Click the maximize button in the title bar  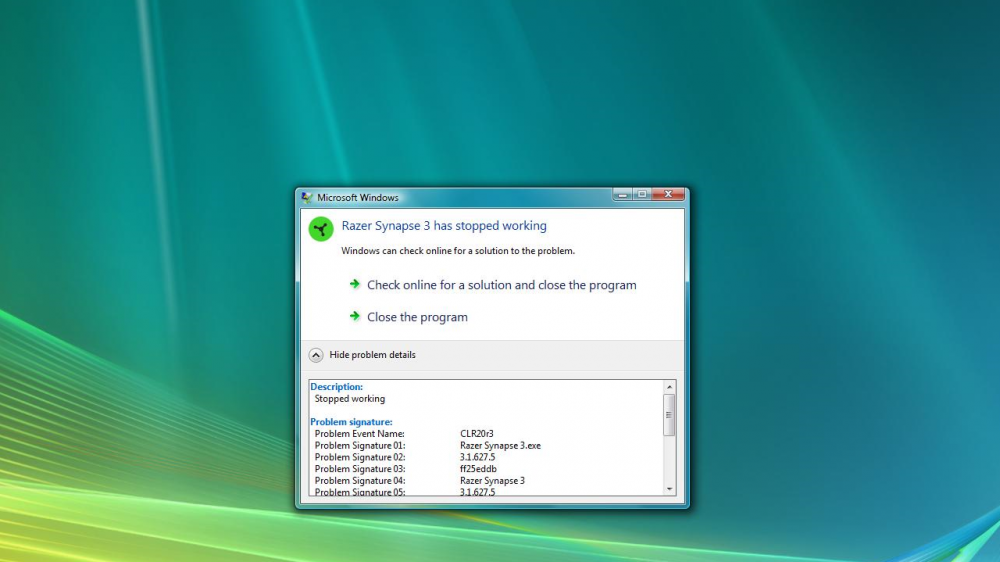point(641,194)
